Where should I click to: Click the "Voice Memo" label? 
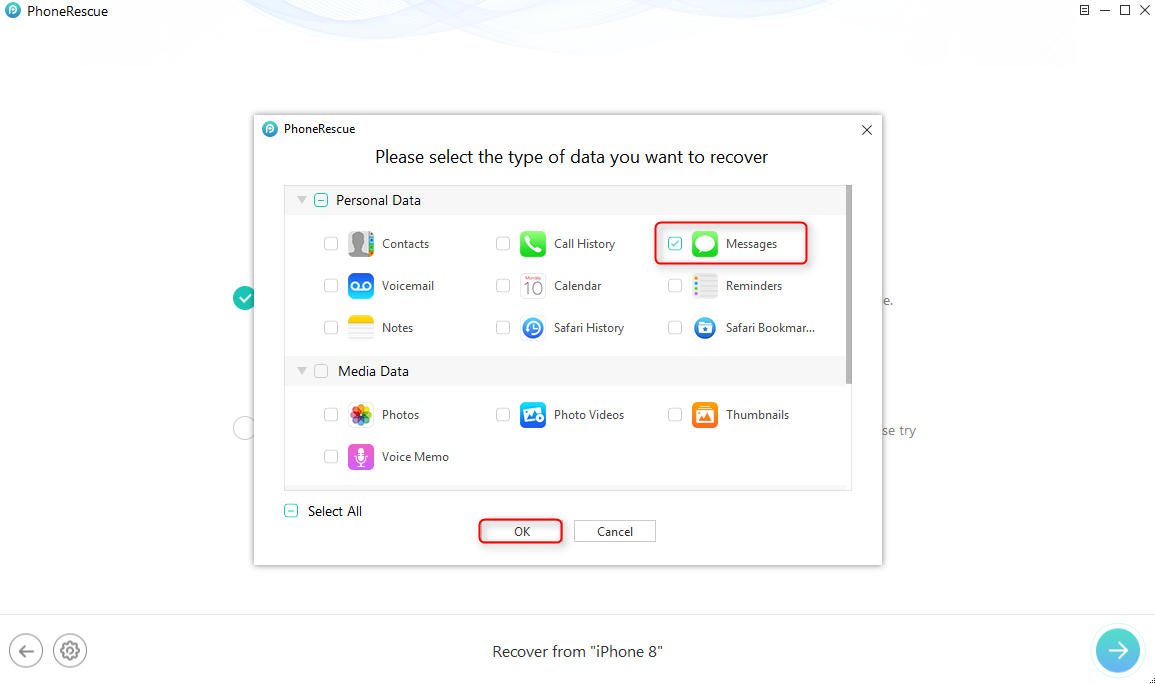point(415,456)
